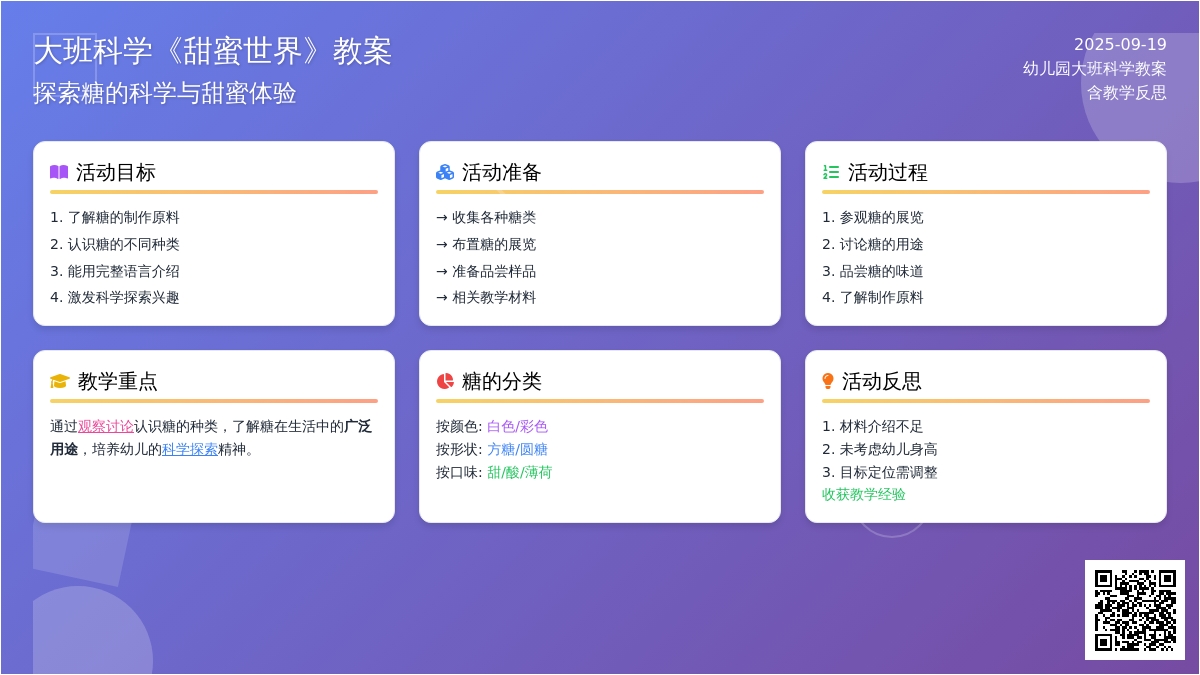Click the 白色/彩色 purple text
This screenshot has width=1200, height=675.
click(x=517, y=426)
